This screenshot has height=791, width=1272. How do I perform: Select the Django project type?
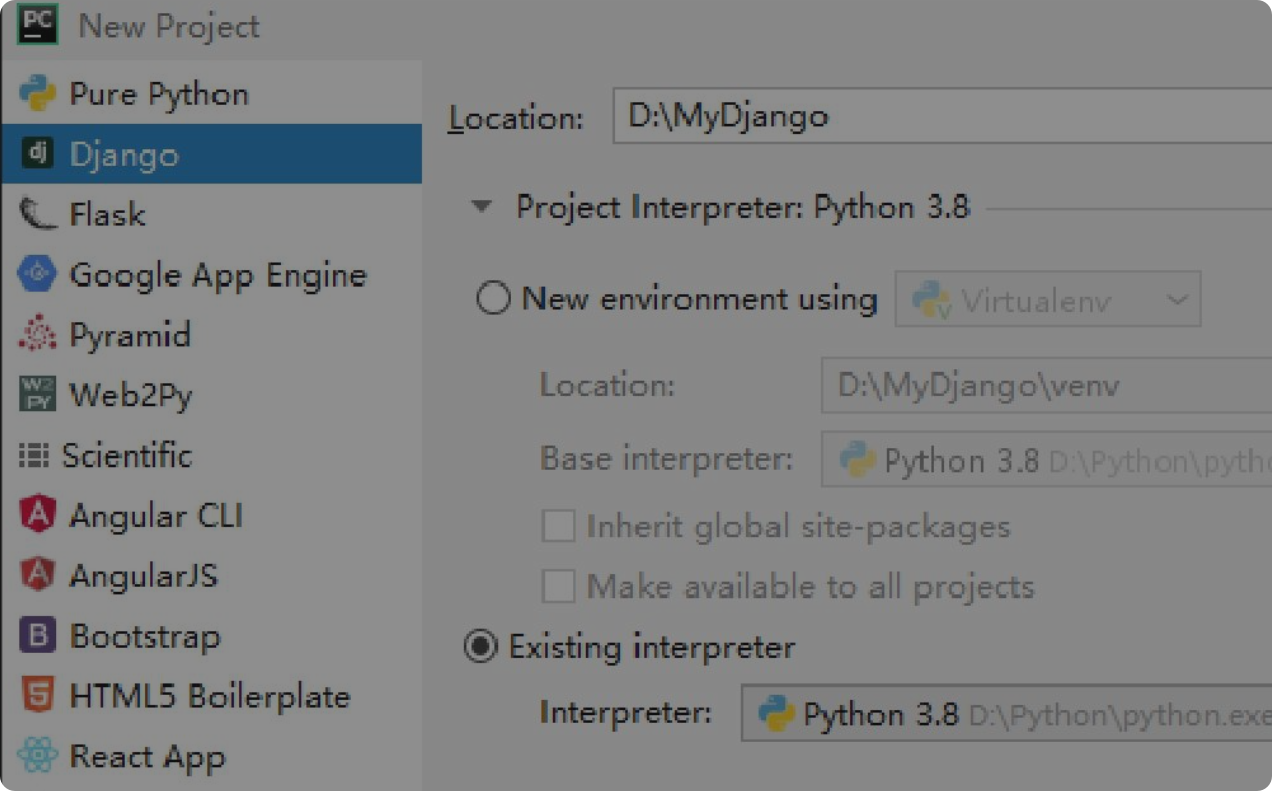point(211,154)
